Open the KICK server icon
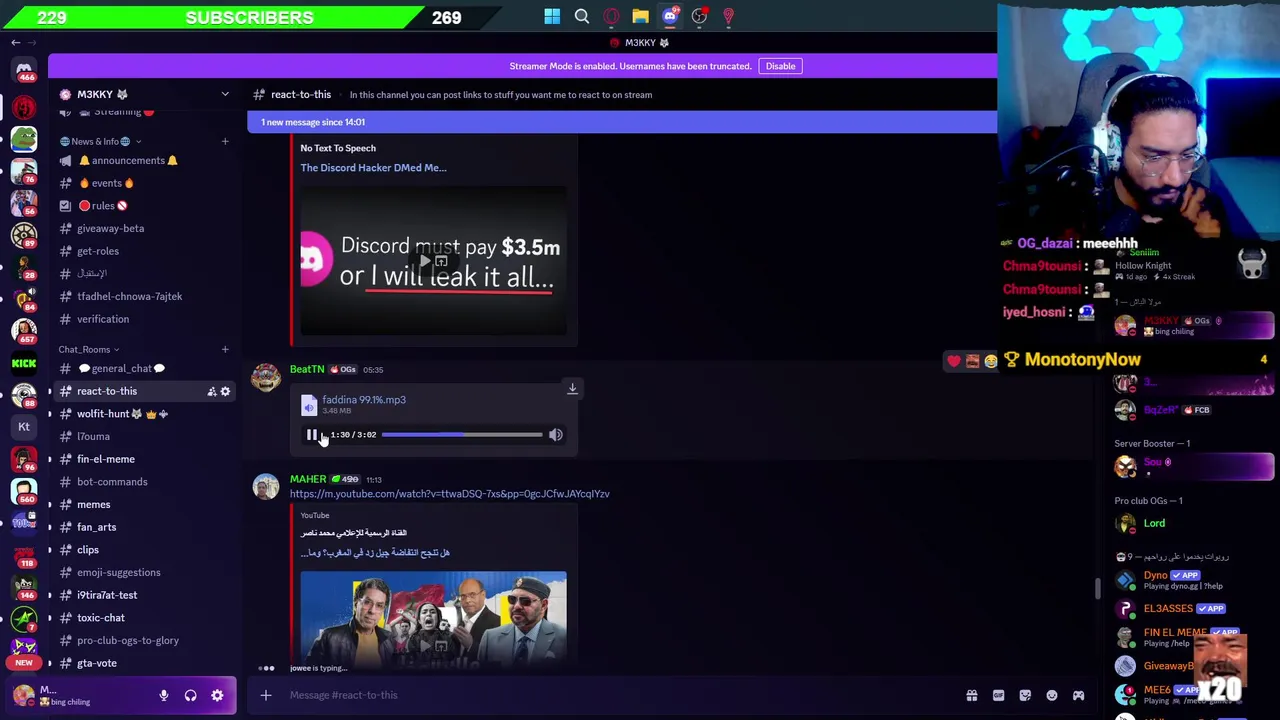Viewport: 1280px width, 720px height. click(24, 363)
